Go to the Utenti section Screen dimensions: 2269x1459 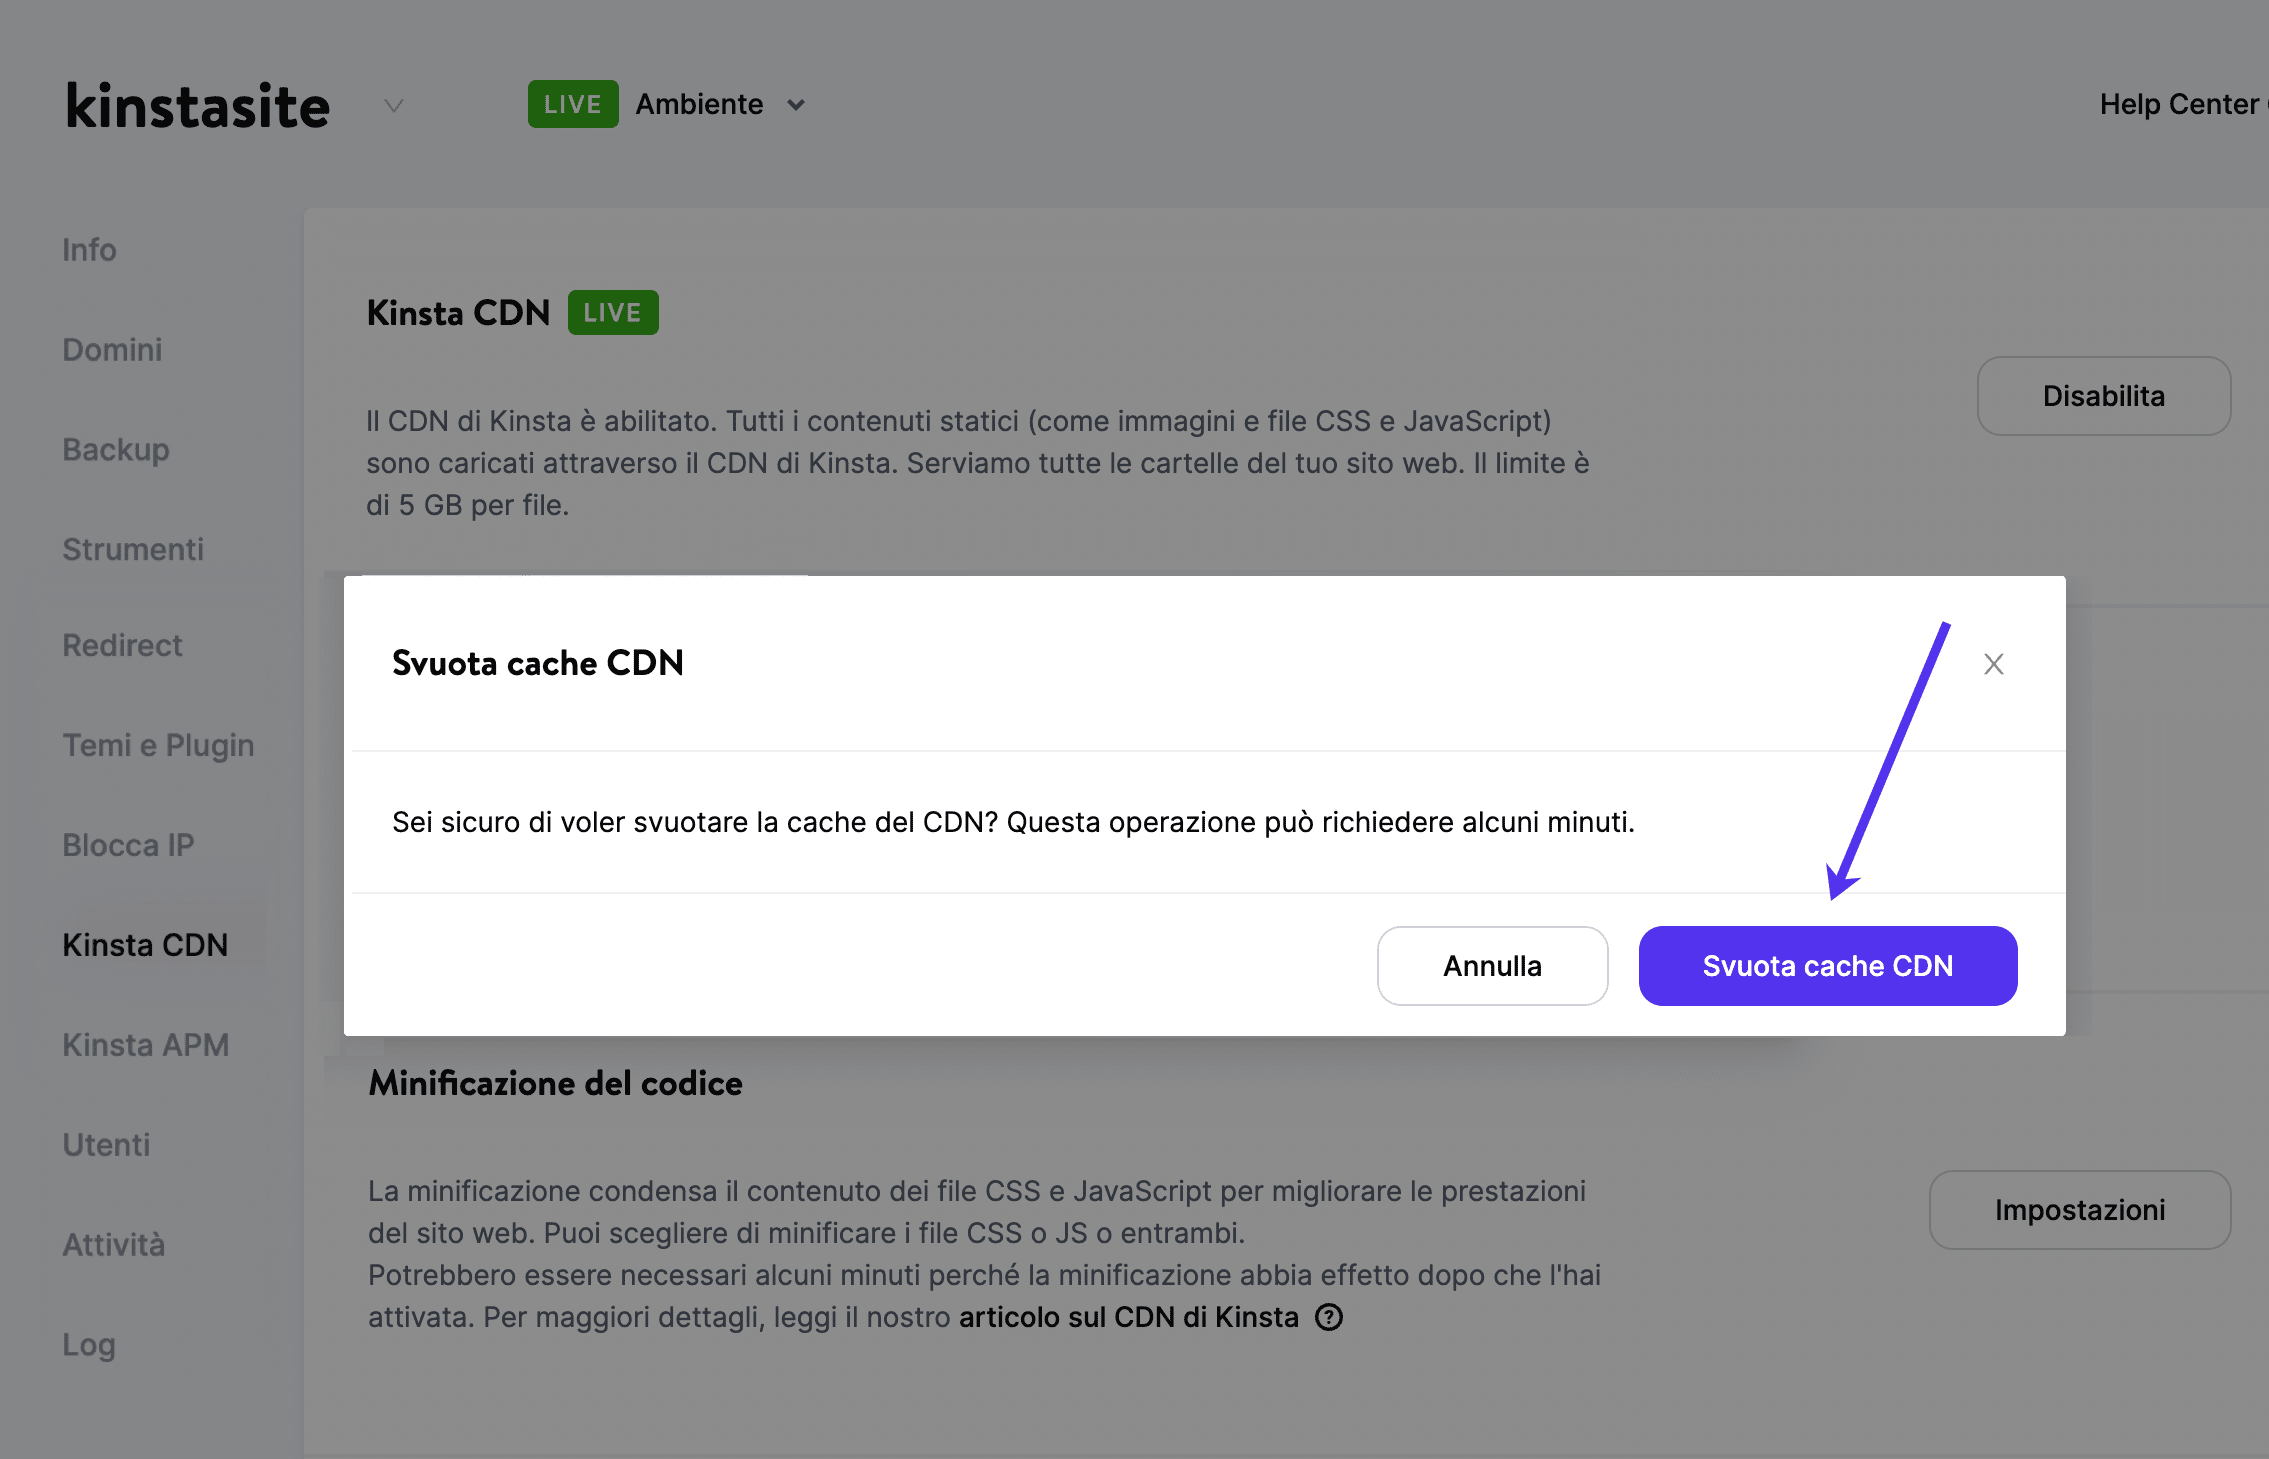(106, 1145)
